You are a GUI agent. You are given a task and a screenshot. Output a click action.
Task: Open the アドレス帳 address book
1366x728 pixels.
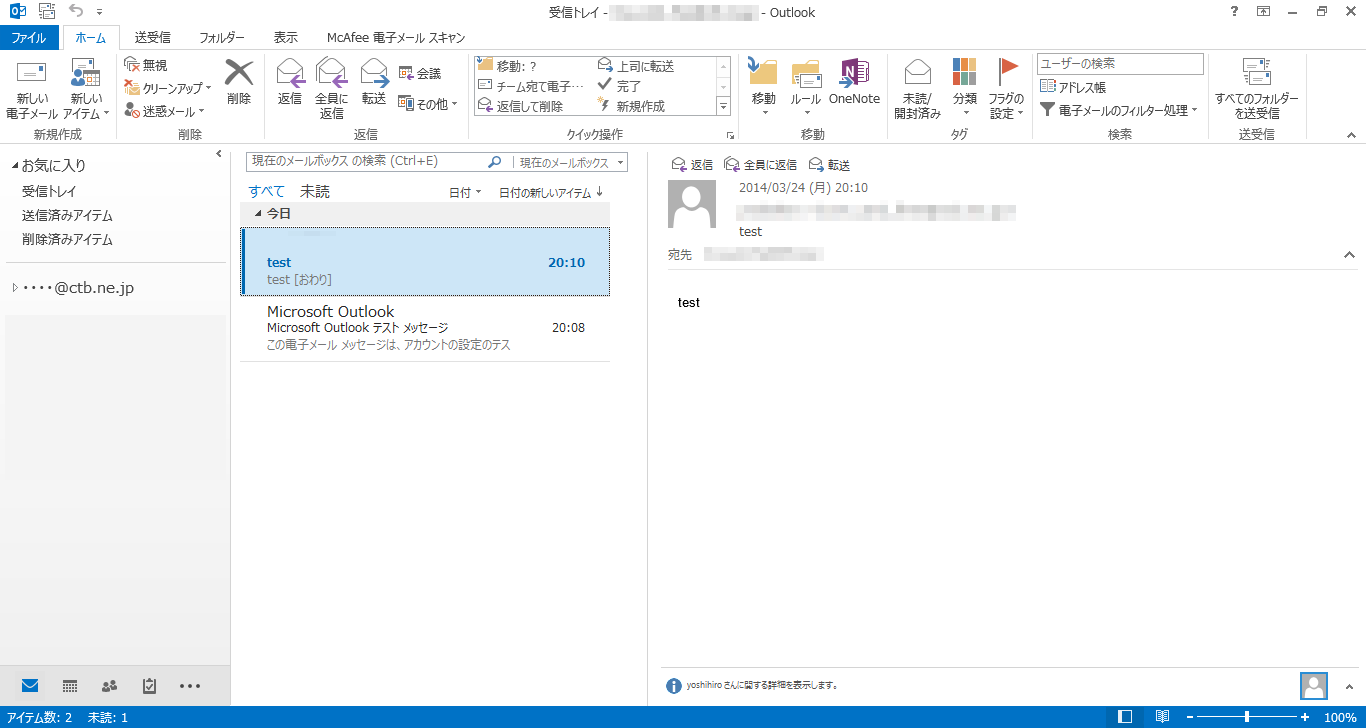tap(1073, 87)
